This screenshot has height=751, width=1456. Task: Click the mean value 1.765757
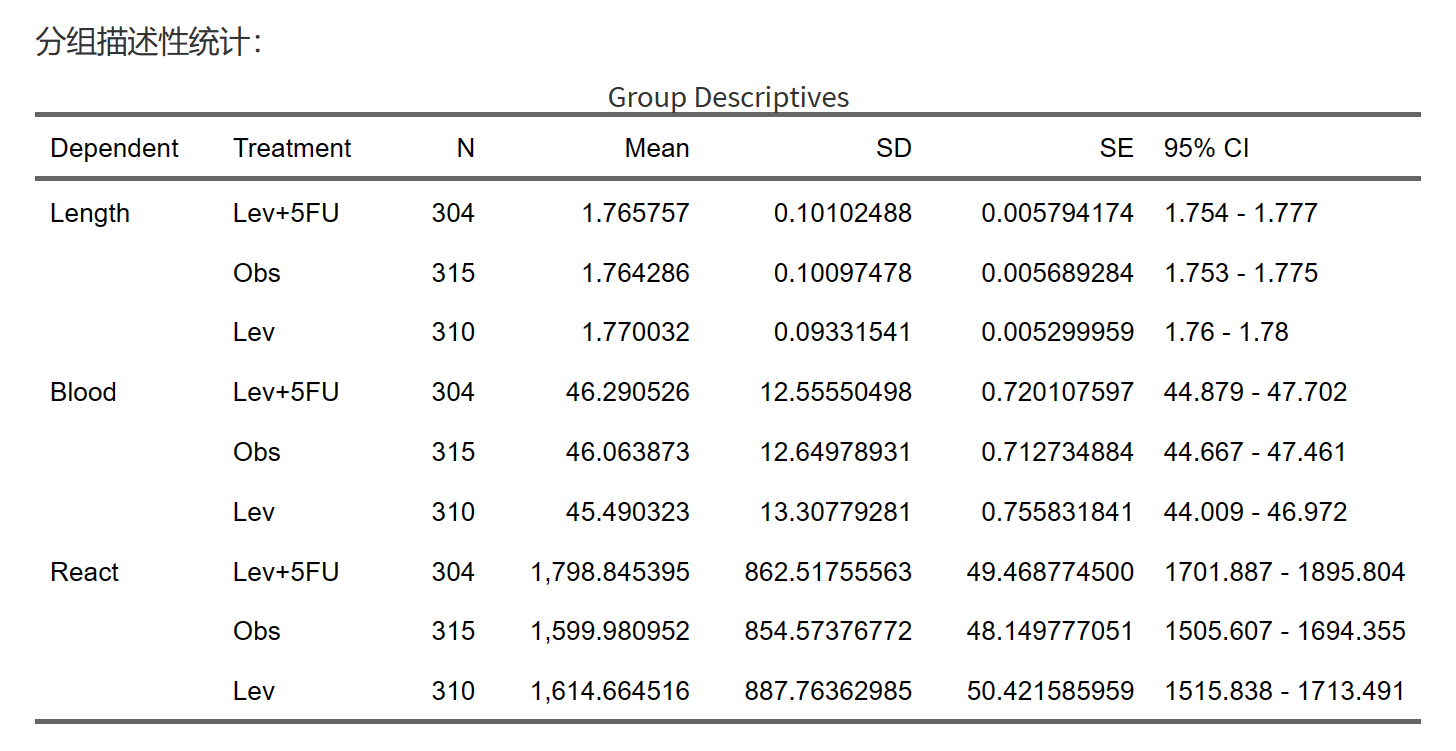pyautogui.click(x=636, y=213)
